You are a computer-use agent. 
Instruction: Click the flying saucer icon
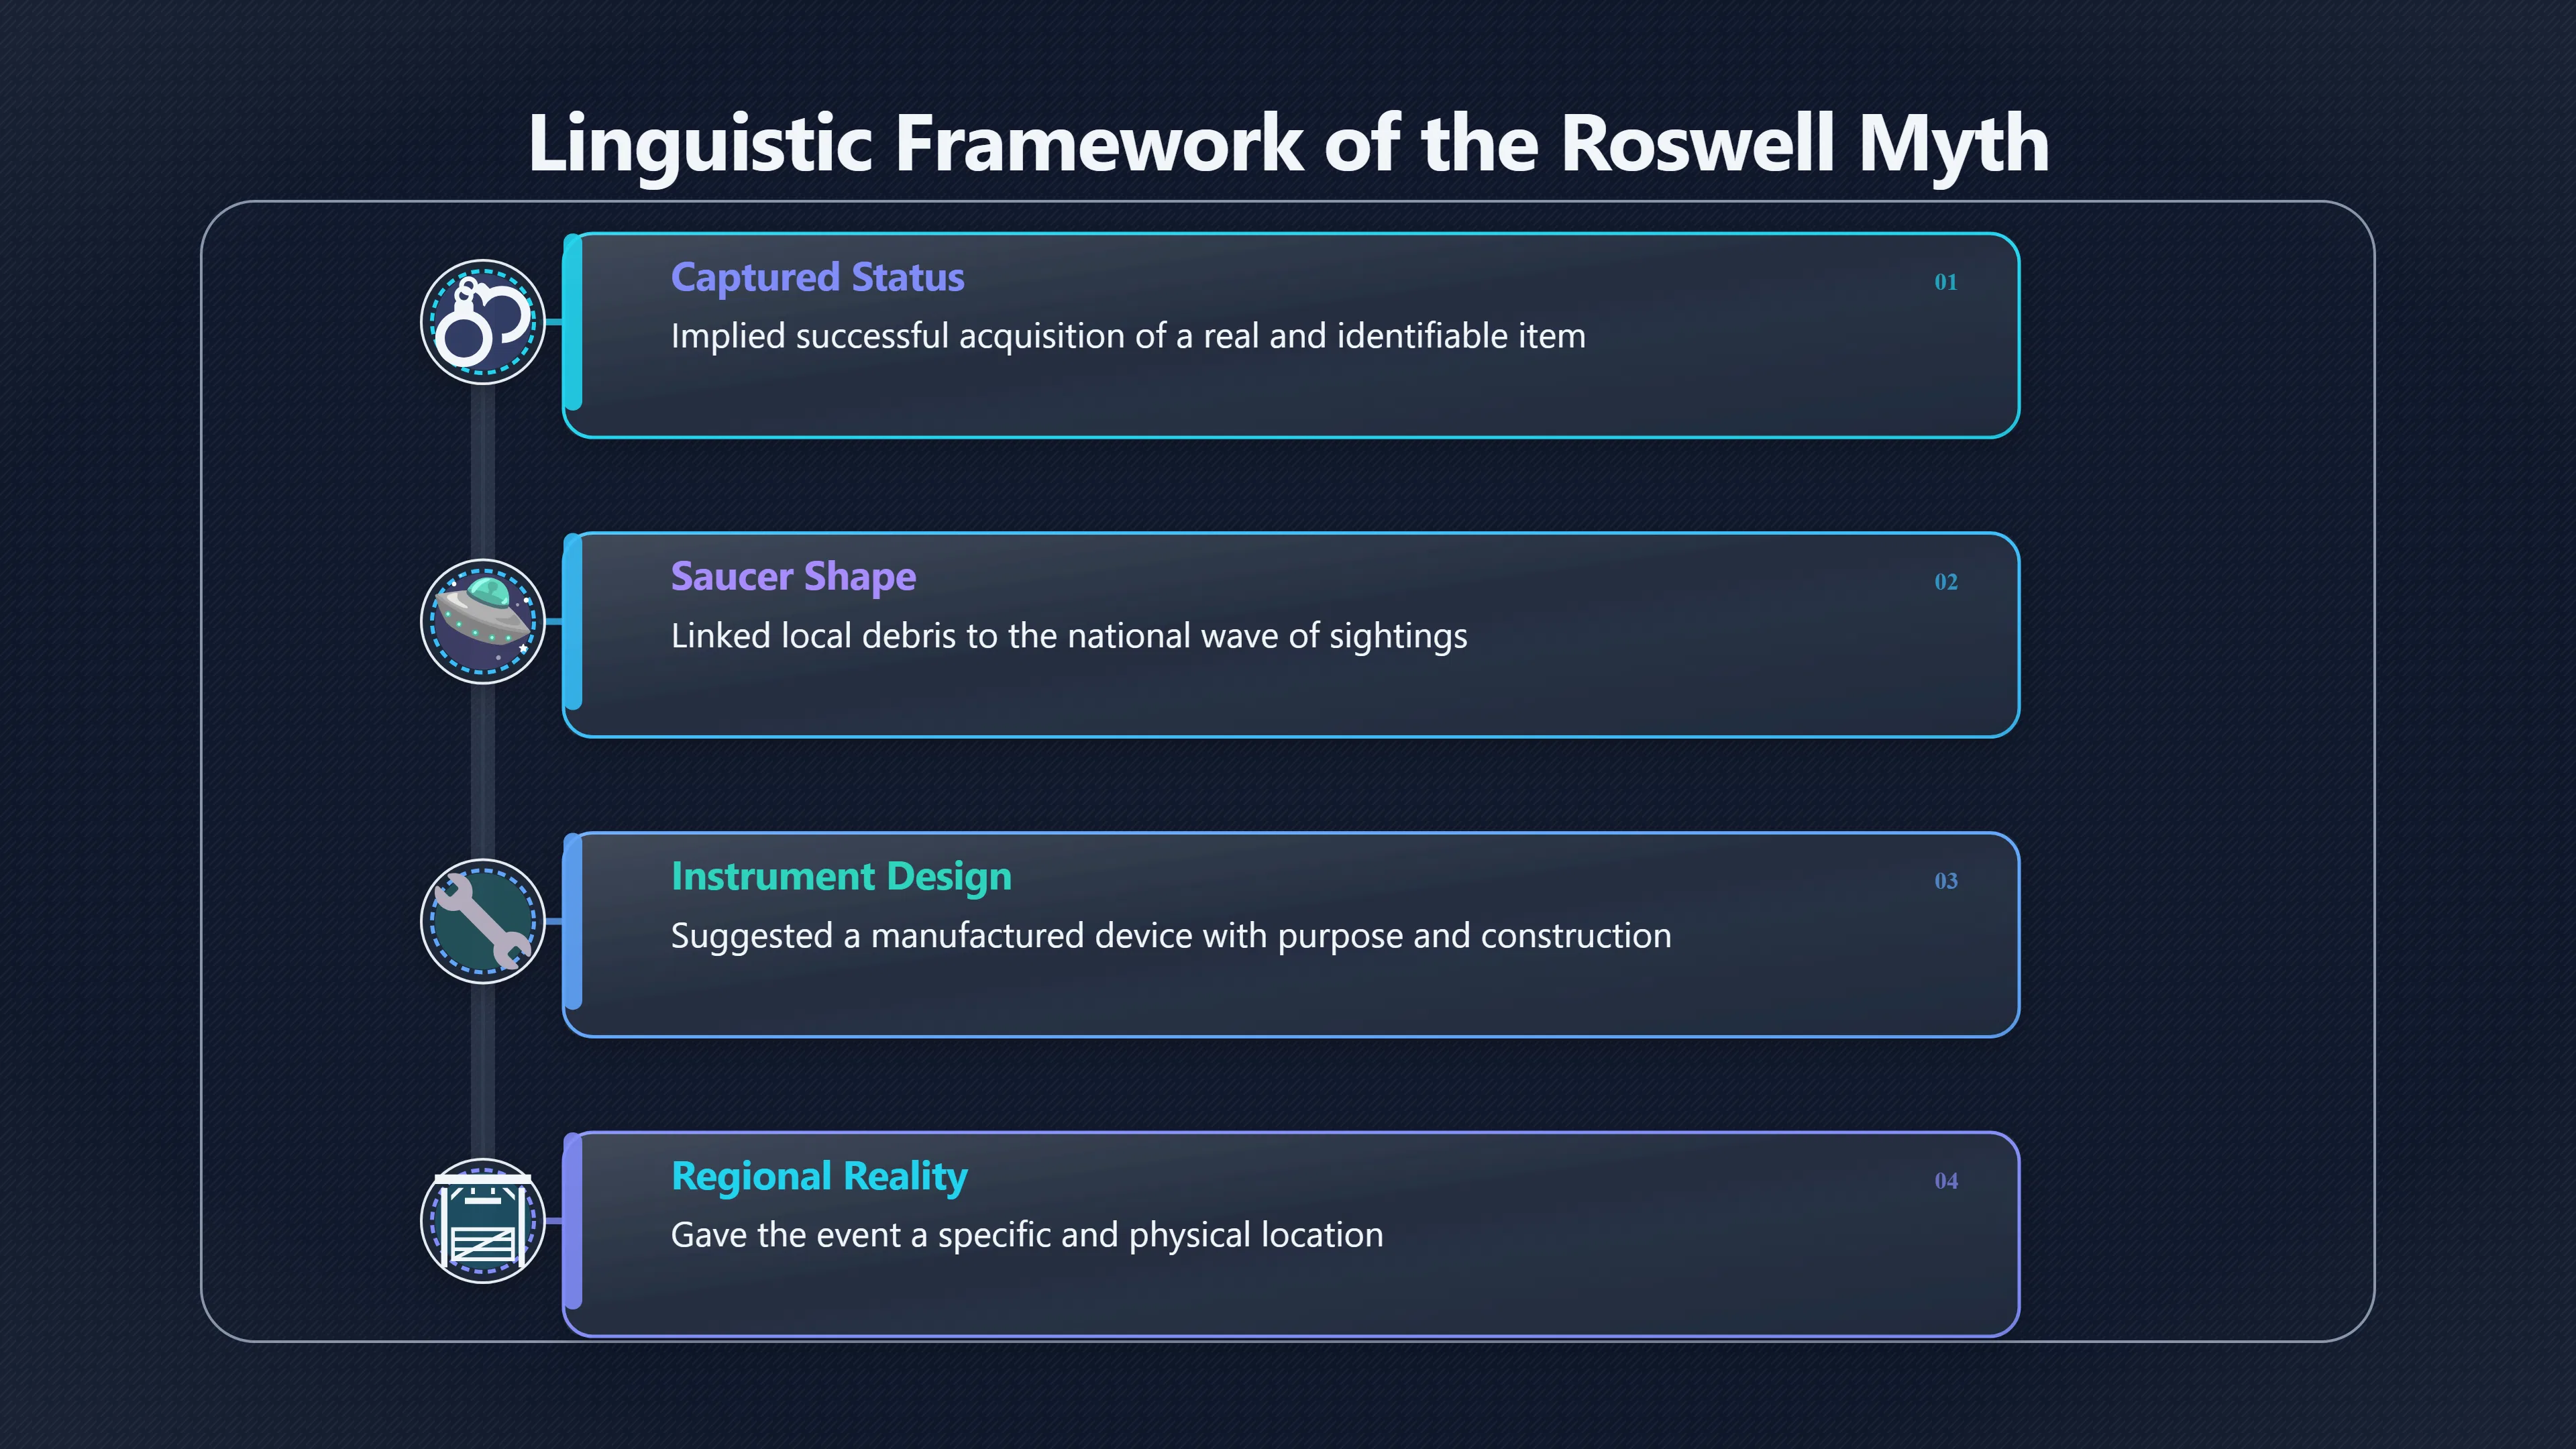[483, 621]
